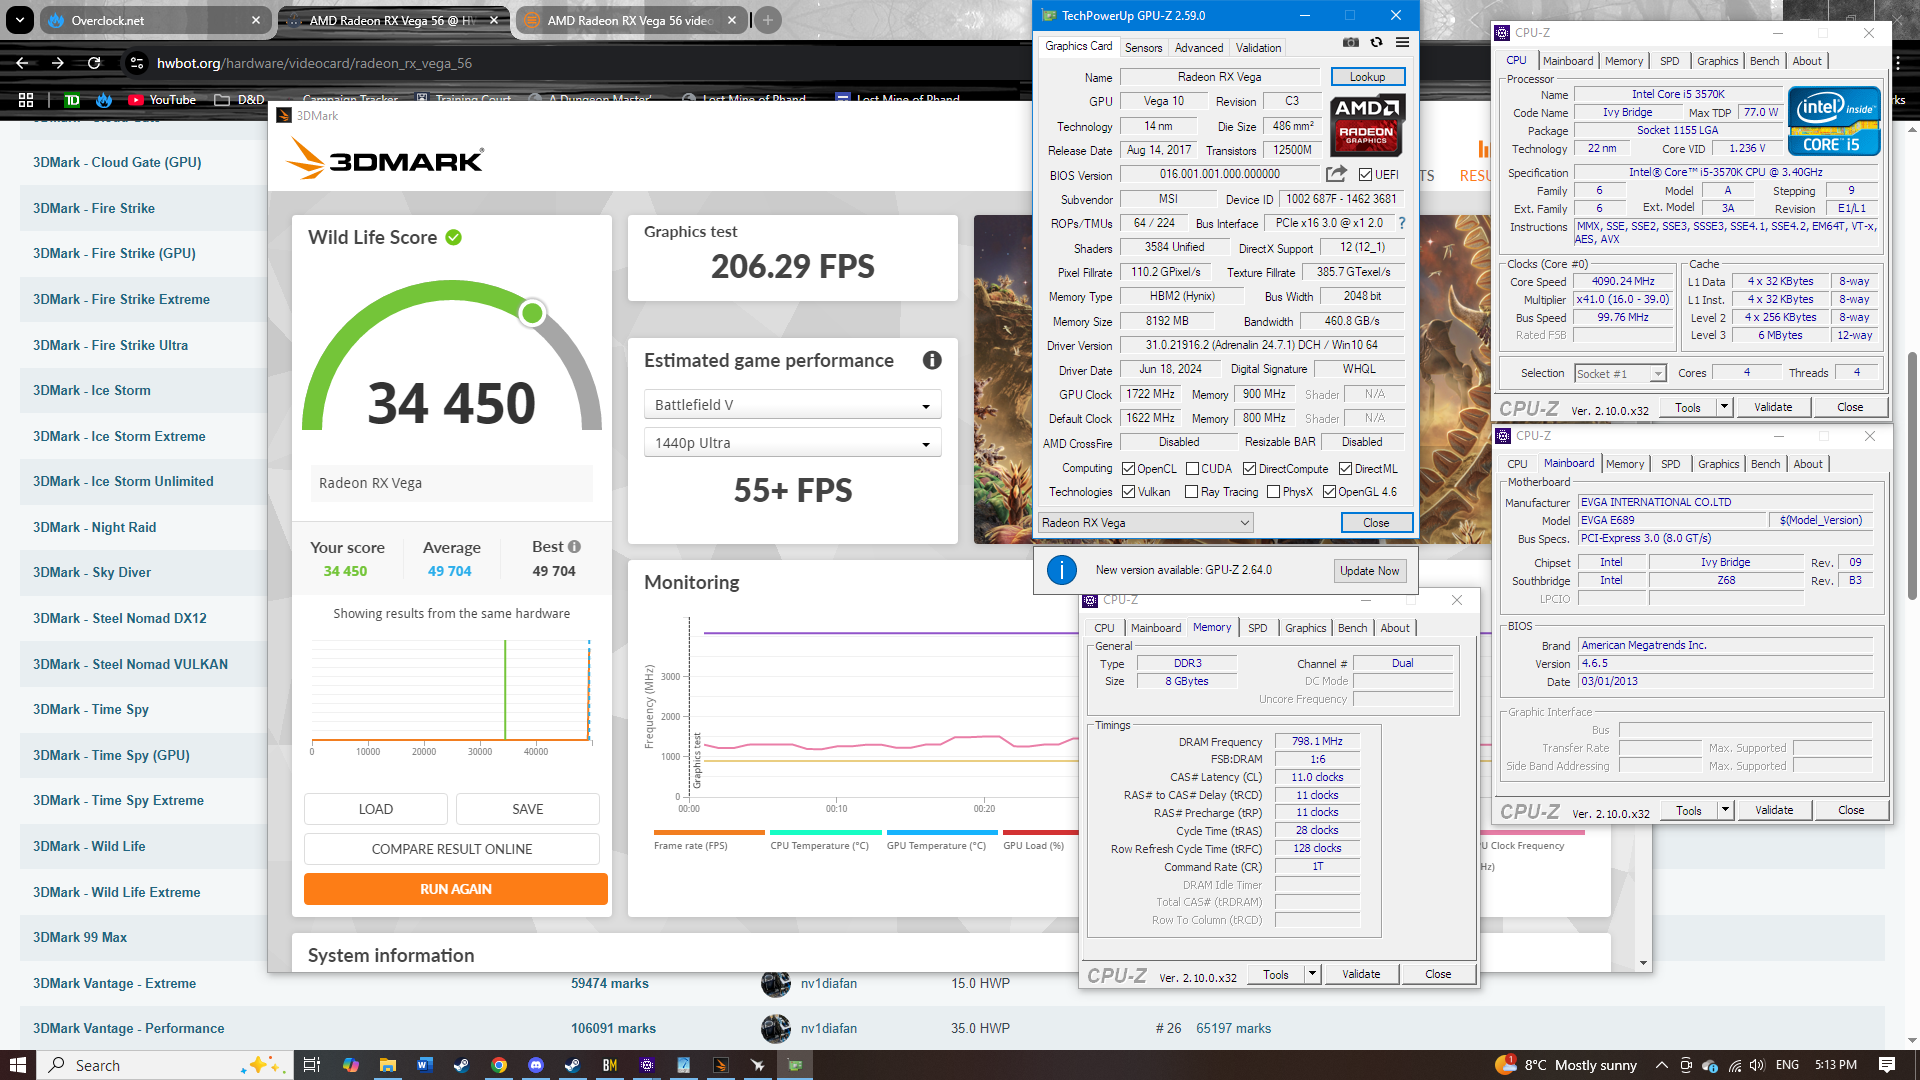Open Copilot icon on taskbar

click(x=350, y=1065)
